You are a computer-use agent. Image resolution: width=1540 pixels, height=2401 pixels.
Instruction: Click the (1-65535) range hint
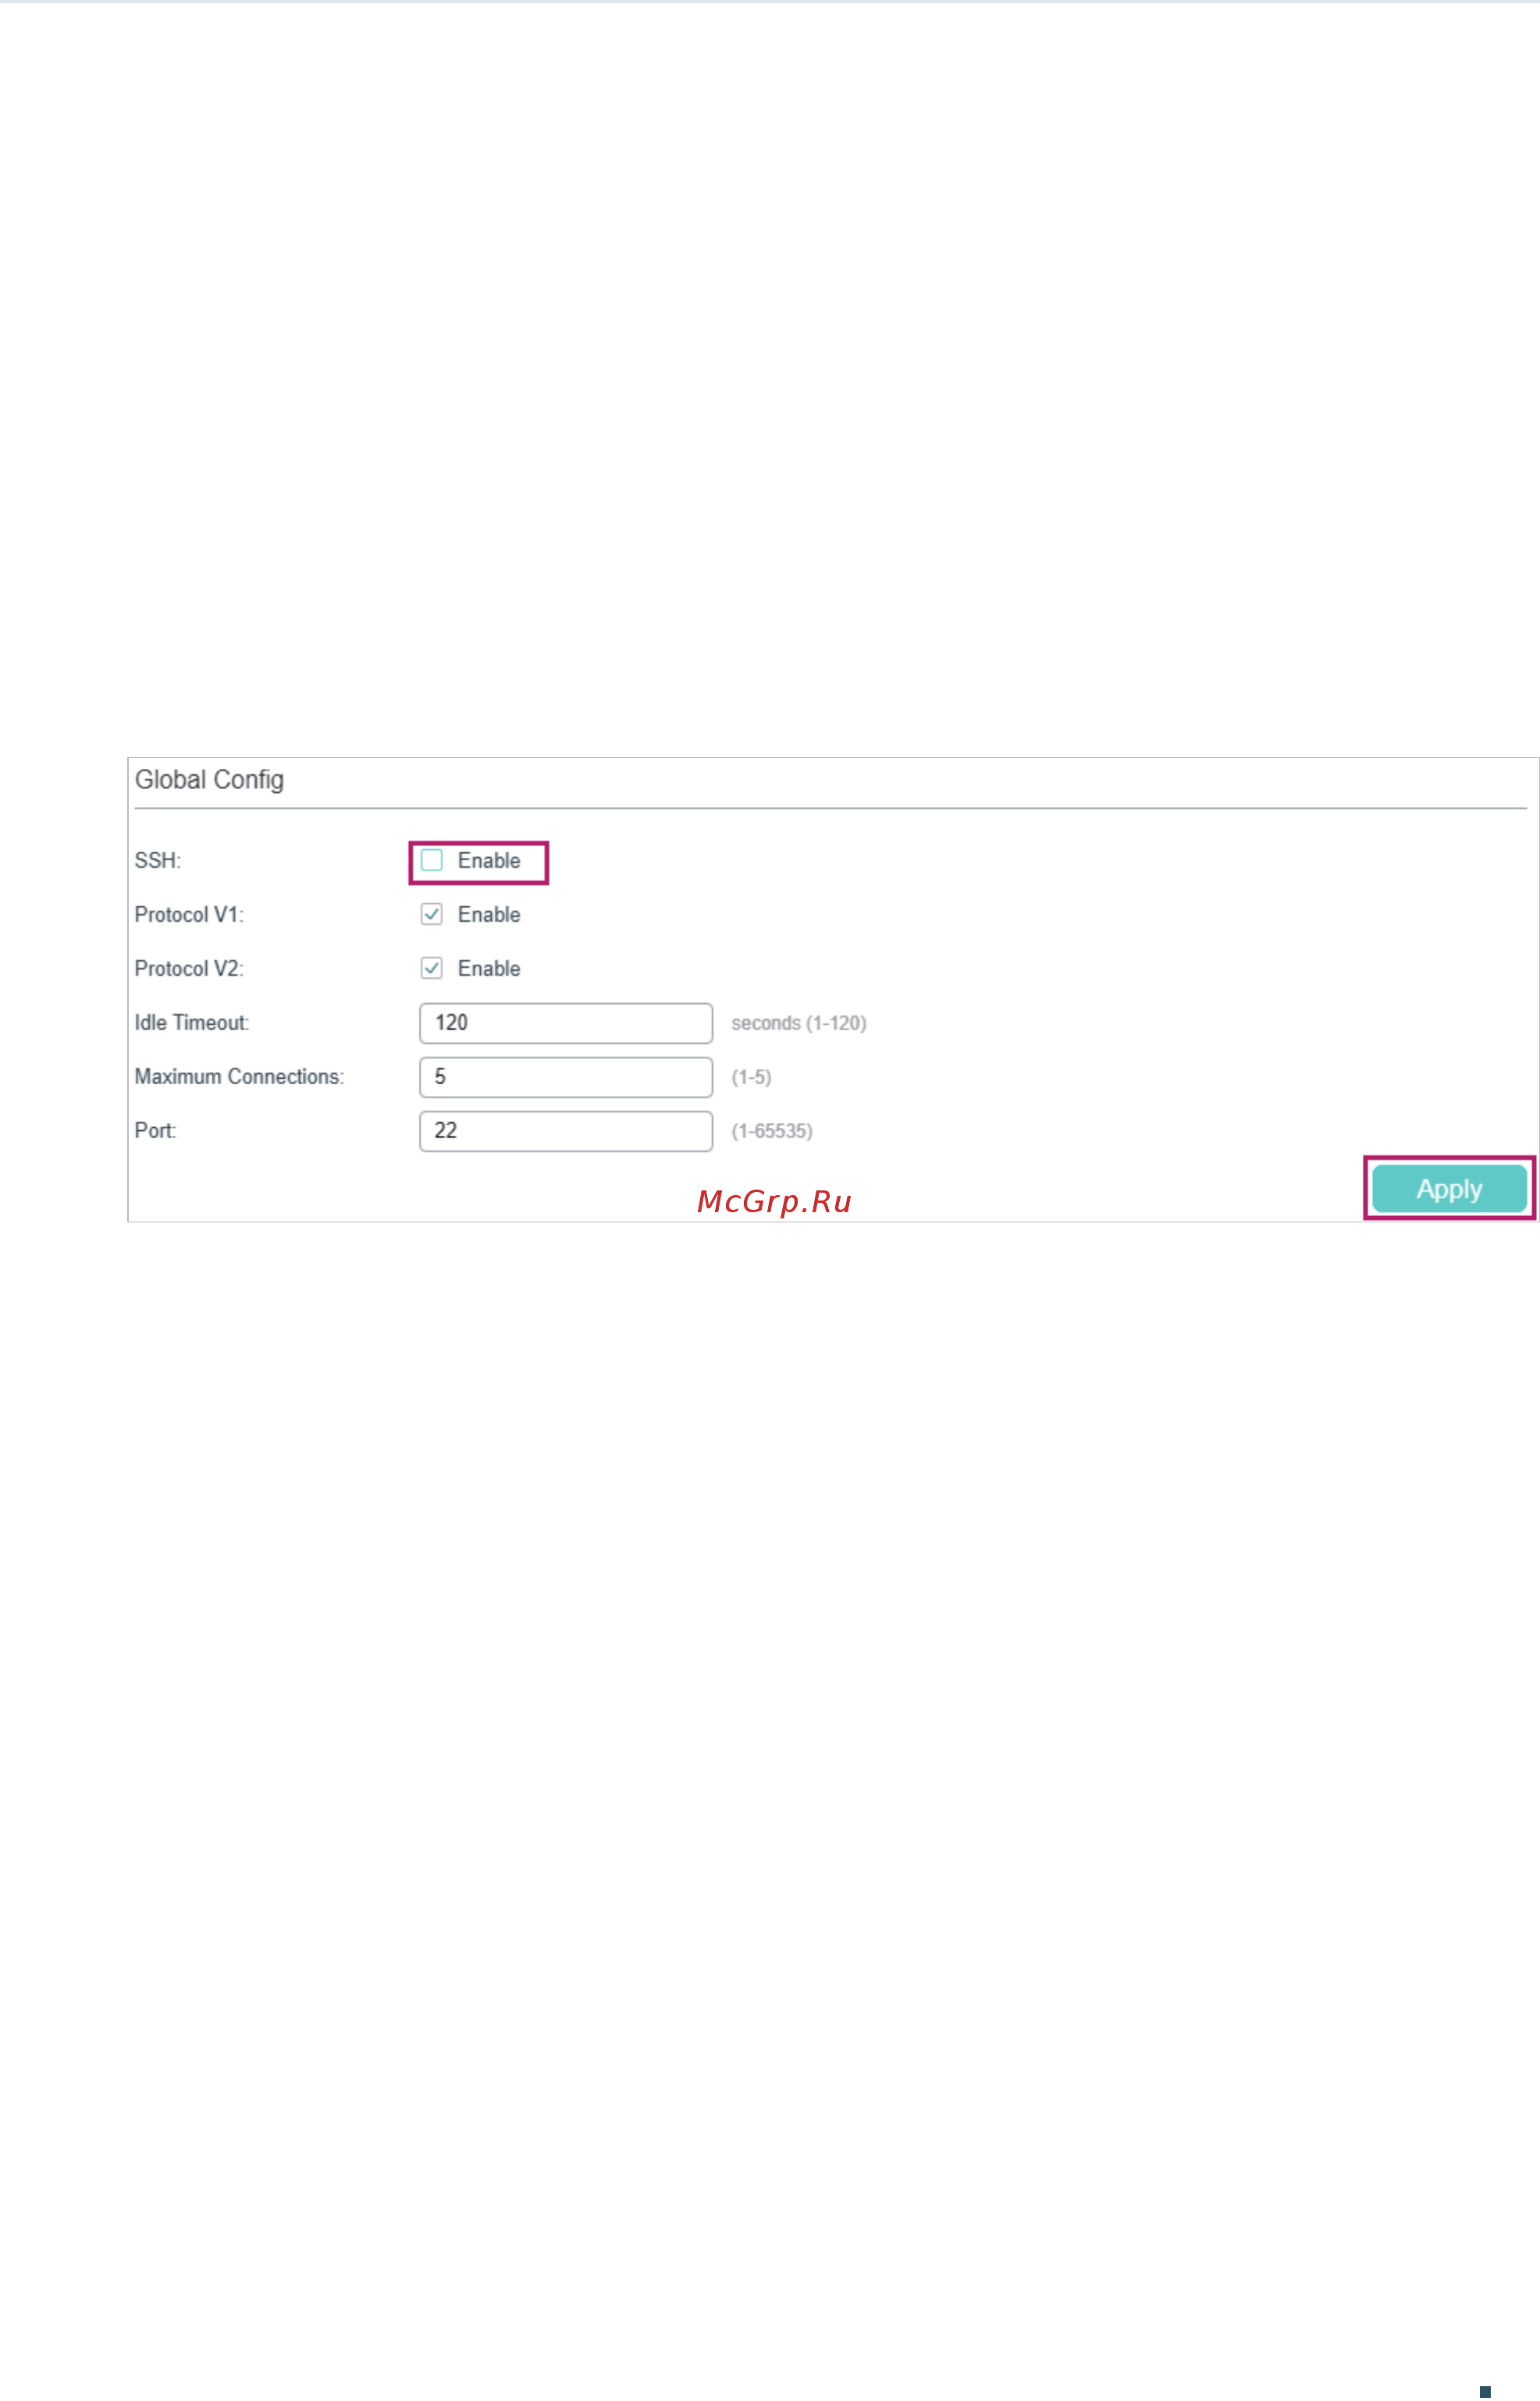pos(772,1132)
